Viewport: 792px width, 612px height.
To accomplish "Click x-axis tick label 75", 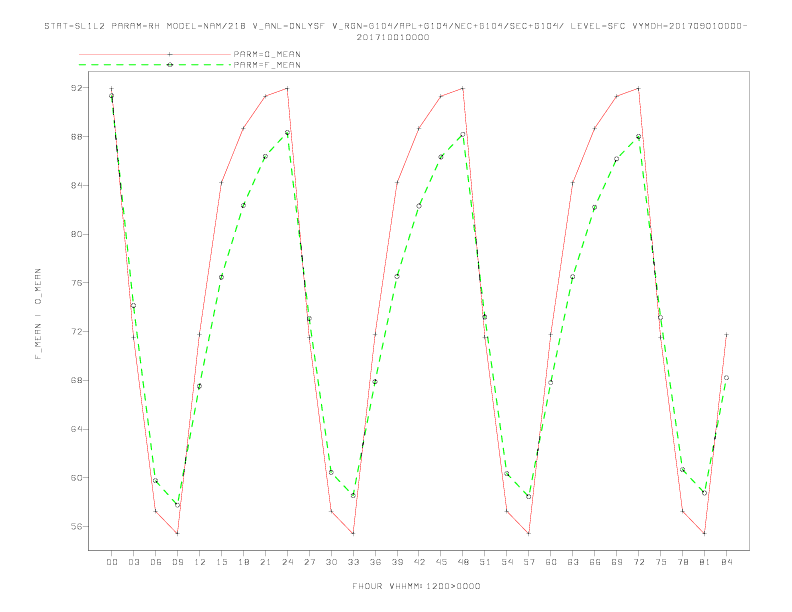I will click(x=661, y=562).
